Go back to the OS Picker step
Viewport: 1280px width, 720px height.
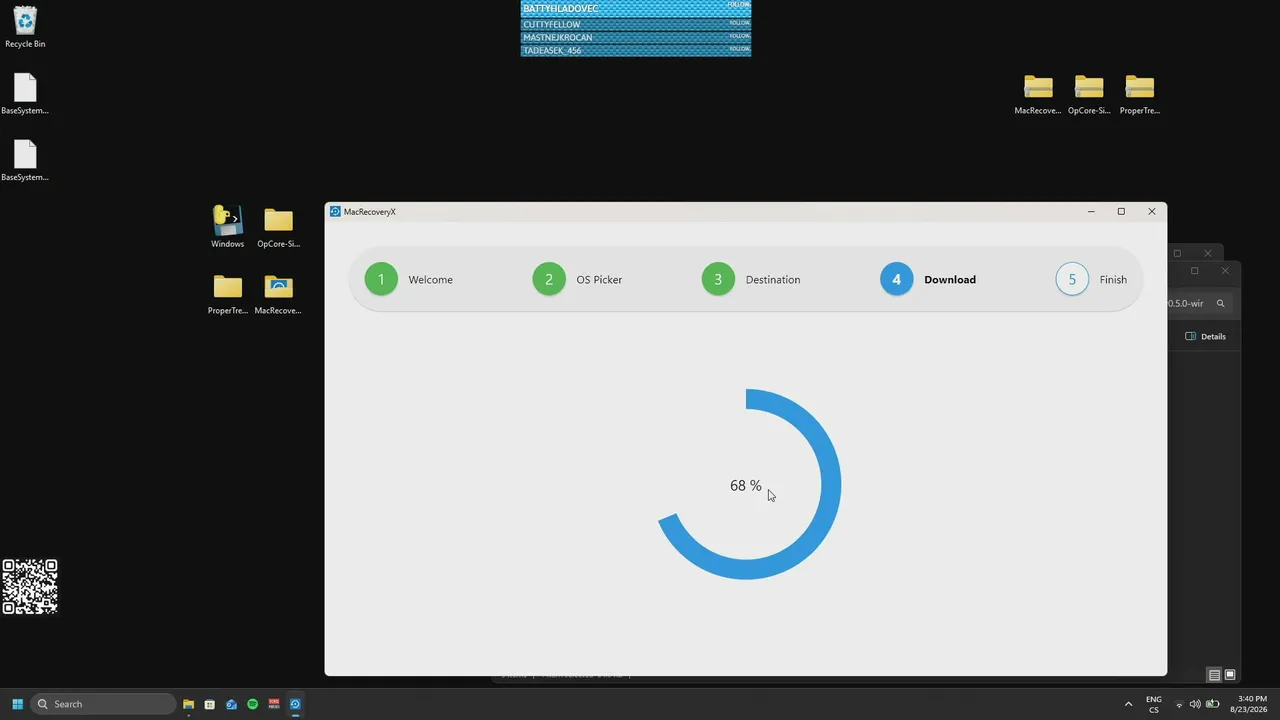click(549, 280)
